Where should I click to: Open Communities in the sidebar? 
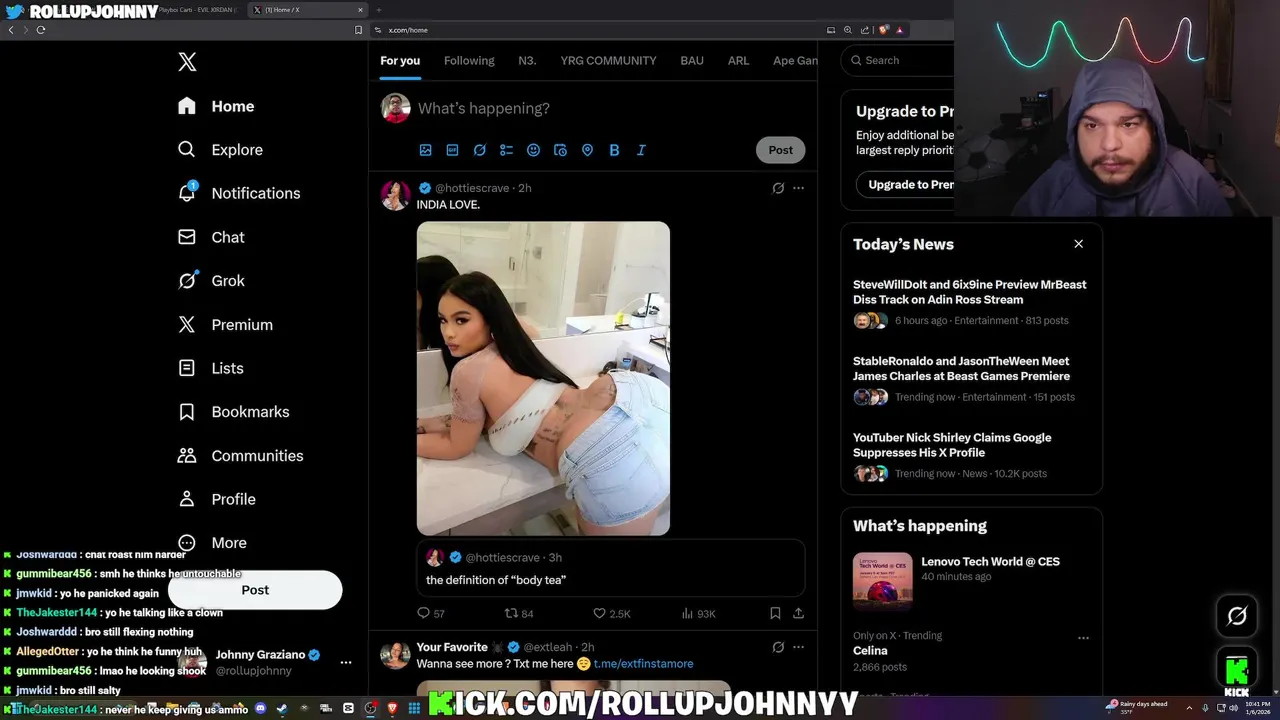coord(240,456)
